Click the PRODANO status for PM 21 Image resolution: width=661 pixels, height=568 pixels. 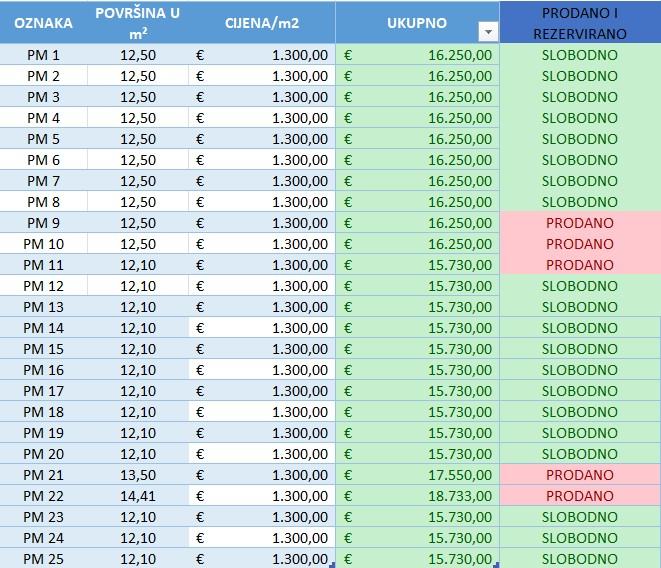pos(580,475)
